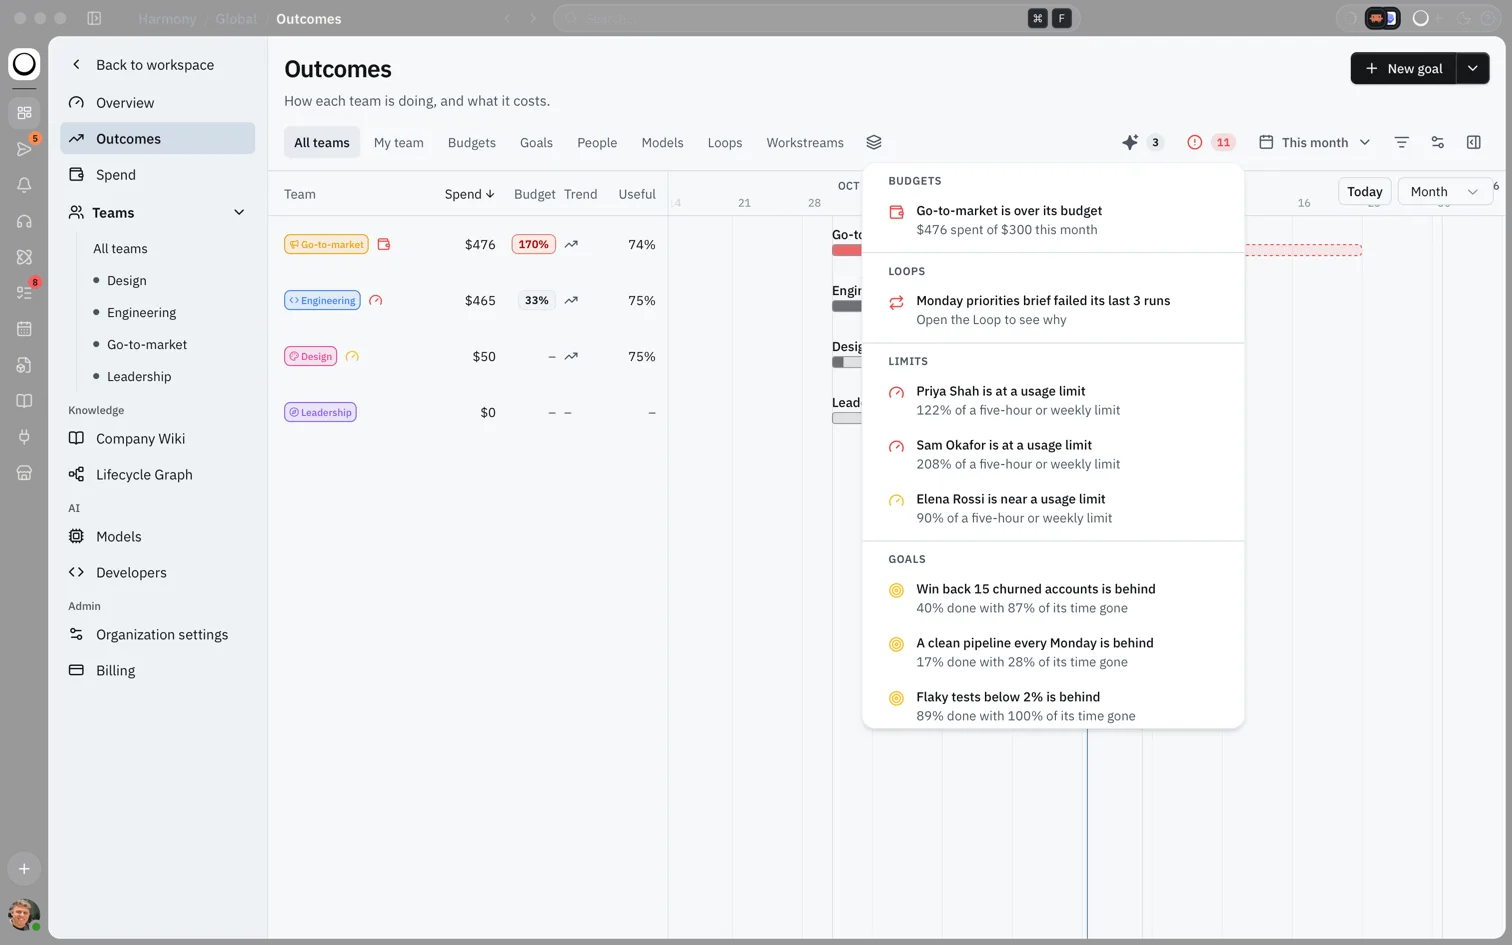
Task: Click the Leadership team tag in table
Action: point(320,412)
